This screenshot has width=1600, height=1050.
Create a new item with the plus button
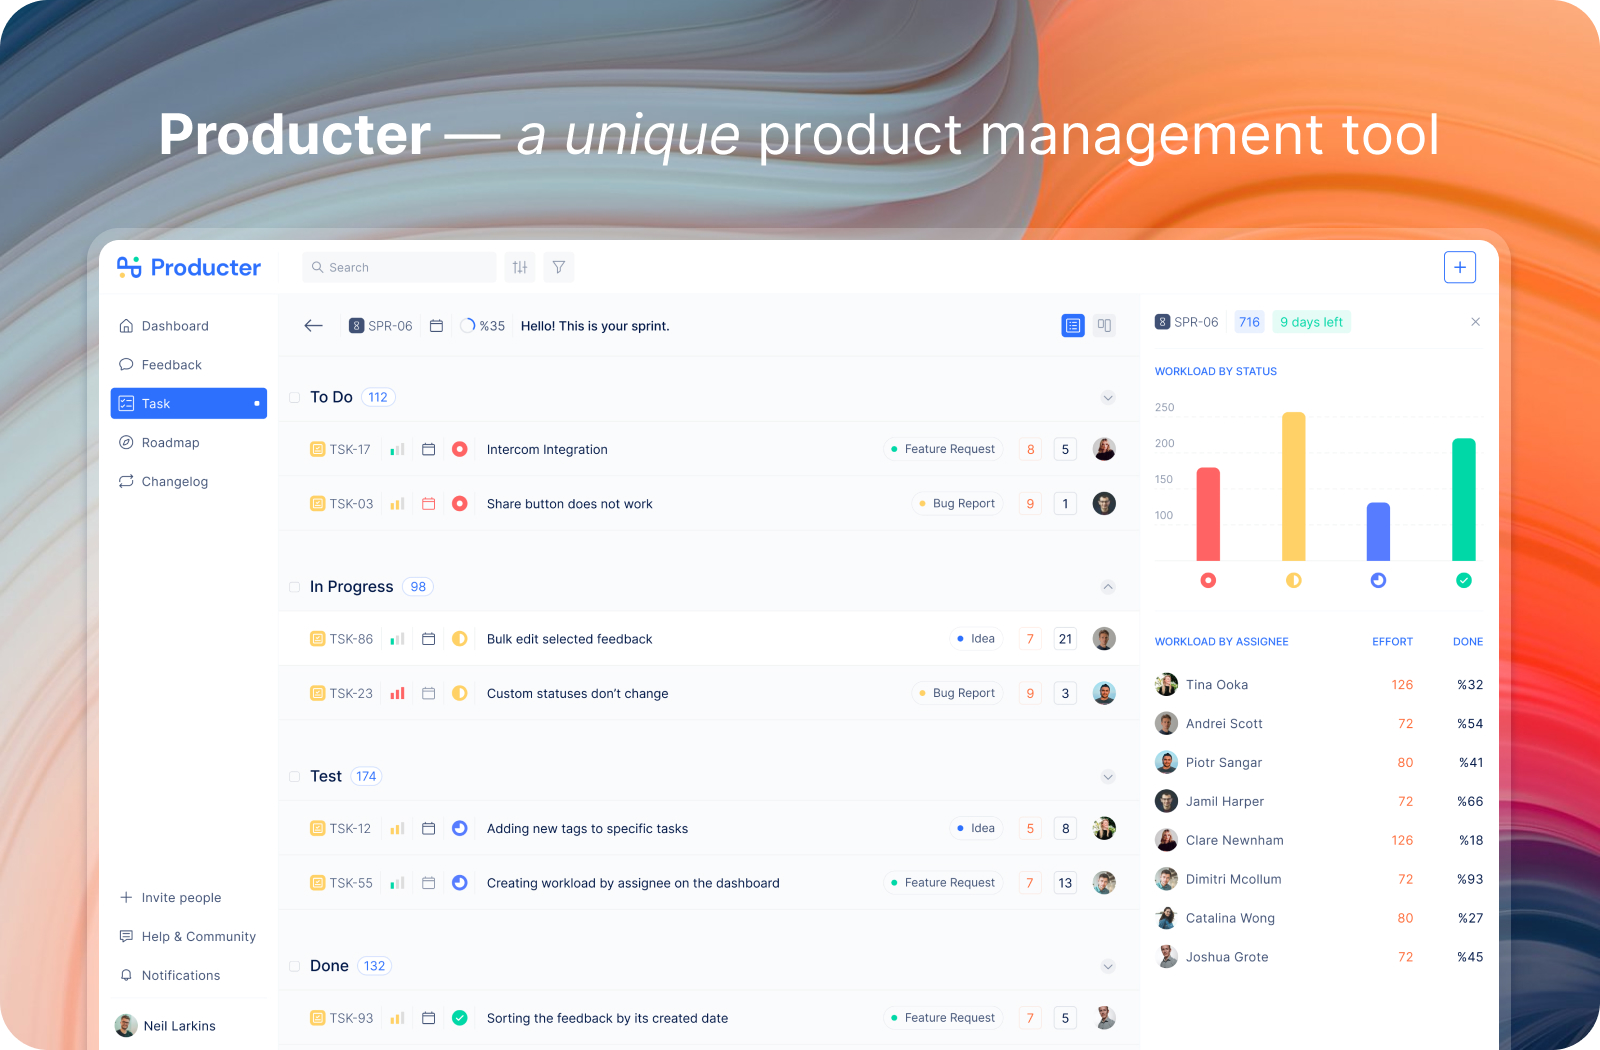[1460, 267]
